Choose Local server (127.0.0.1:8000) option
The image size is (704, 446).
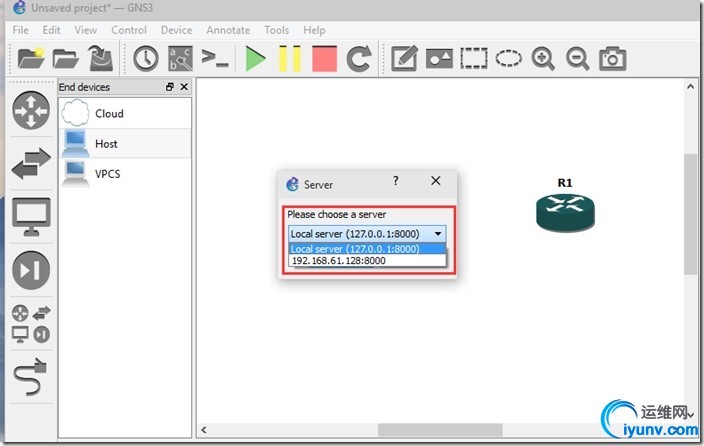click(367, 249)
